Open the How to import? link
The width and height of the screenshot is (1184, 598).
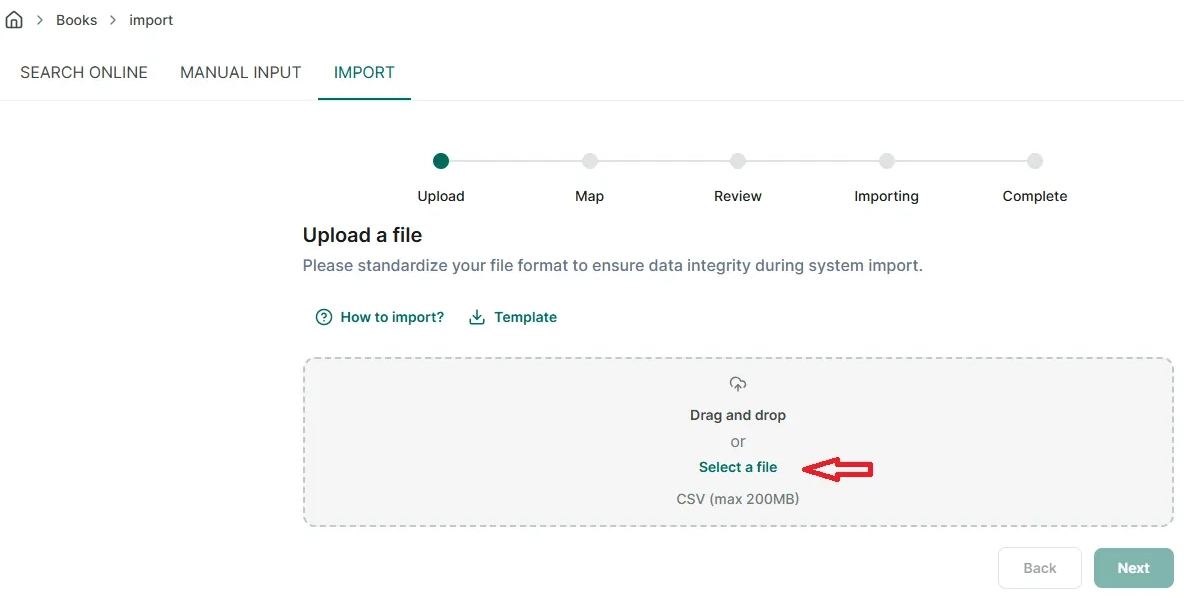392,317
